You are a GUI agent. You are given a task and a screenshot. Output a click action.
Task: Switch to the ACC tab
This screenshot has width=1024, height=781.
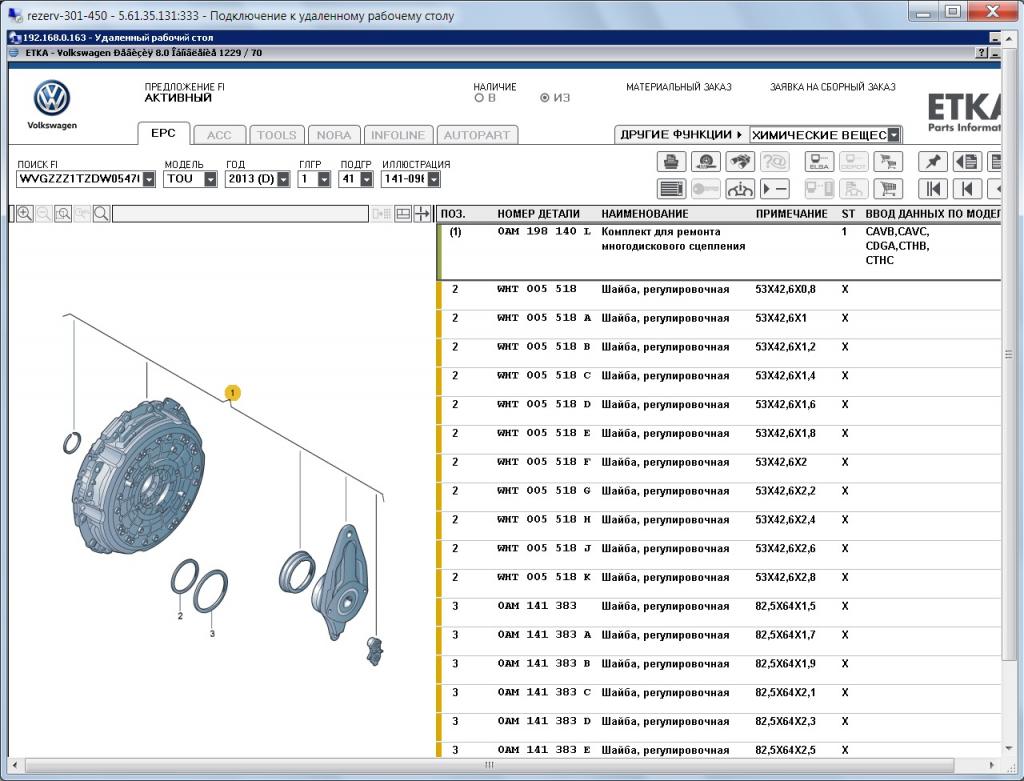(219, 135)
